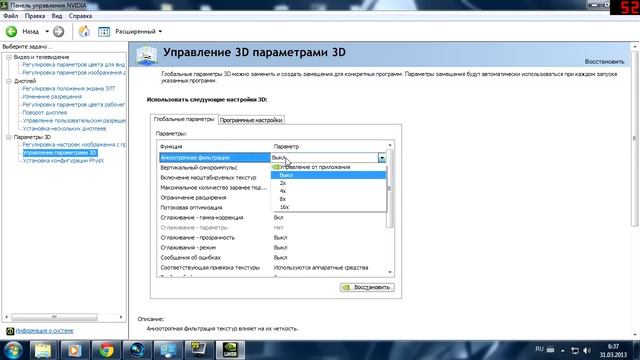Screen dimensions: 640x360
Task: Collapse the Параметры 3D tree node
Action: pyautogui.click(x=9, y=137)
